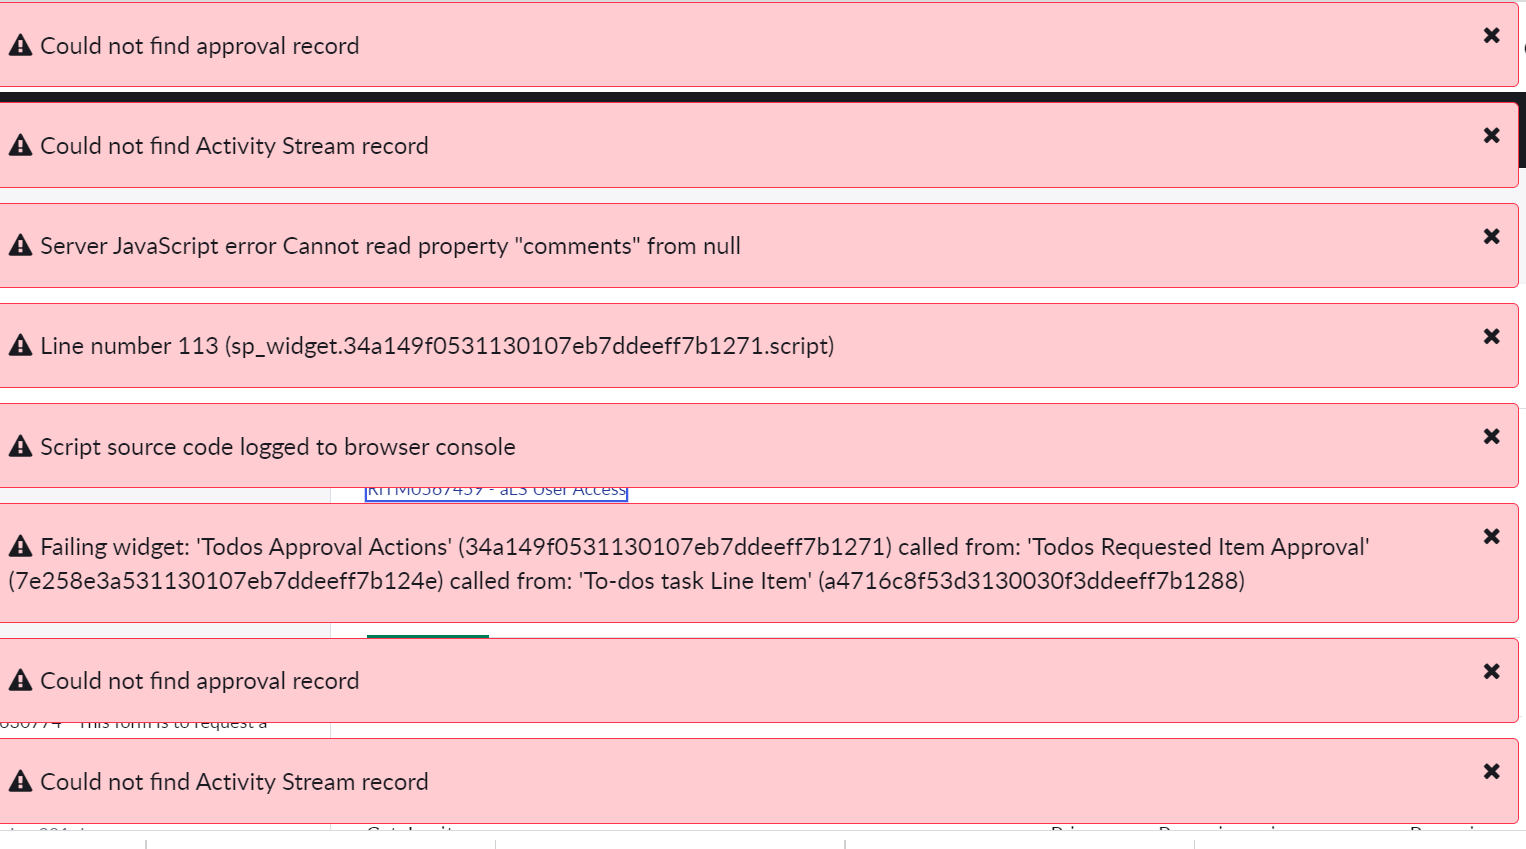Click the warning icon on the 'Line number 113' alert
This screenshot has width=1526, height=849.
click(20, 345)
